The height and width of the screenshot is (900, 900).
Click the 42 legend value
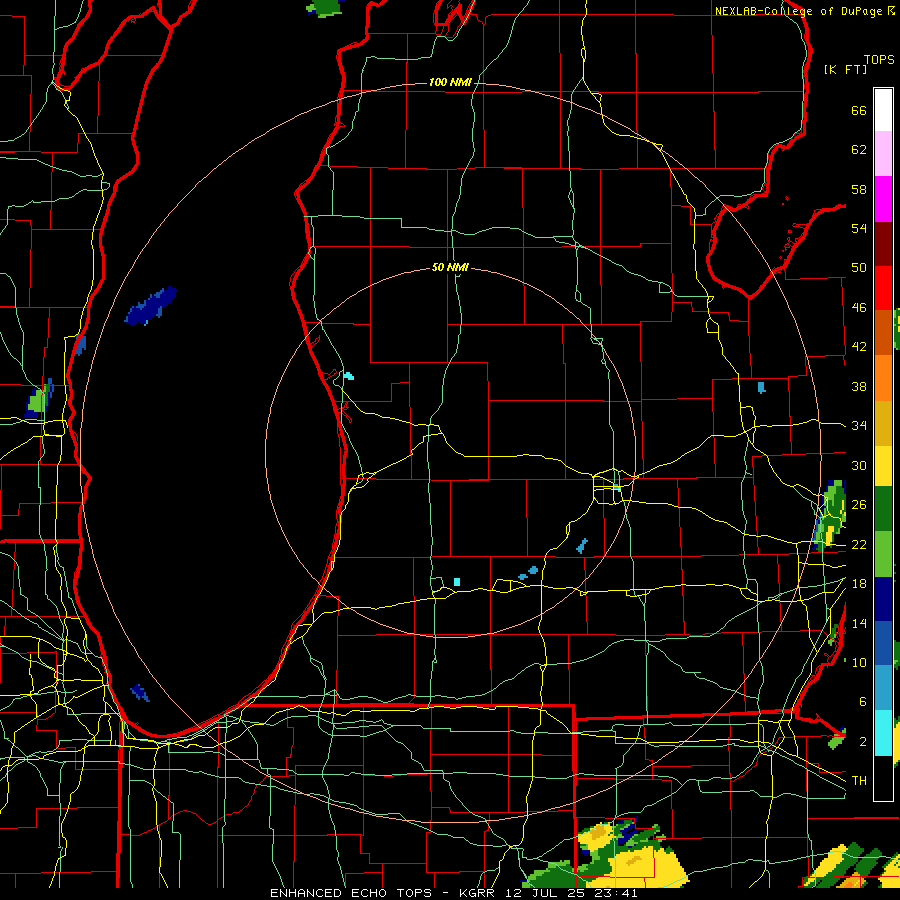coord(859,347)
